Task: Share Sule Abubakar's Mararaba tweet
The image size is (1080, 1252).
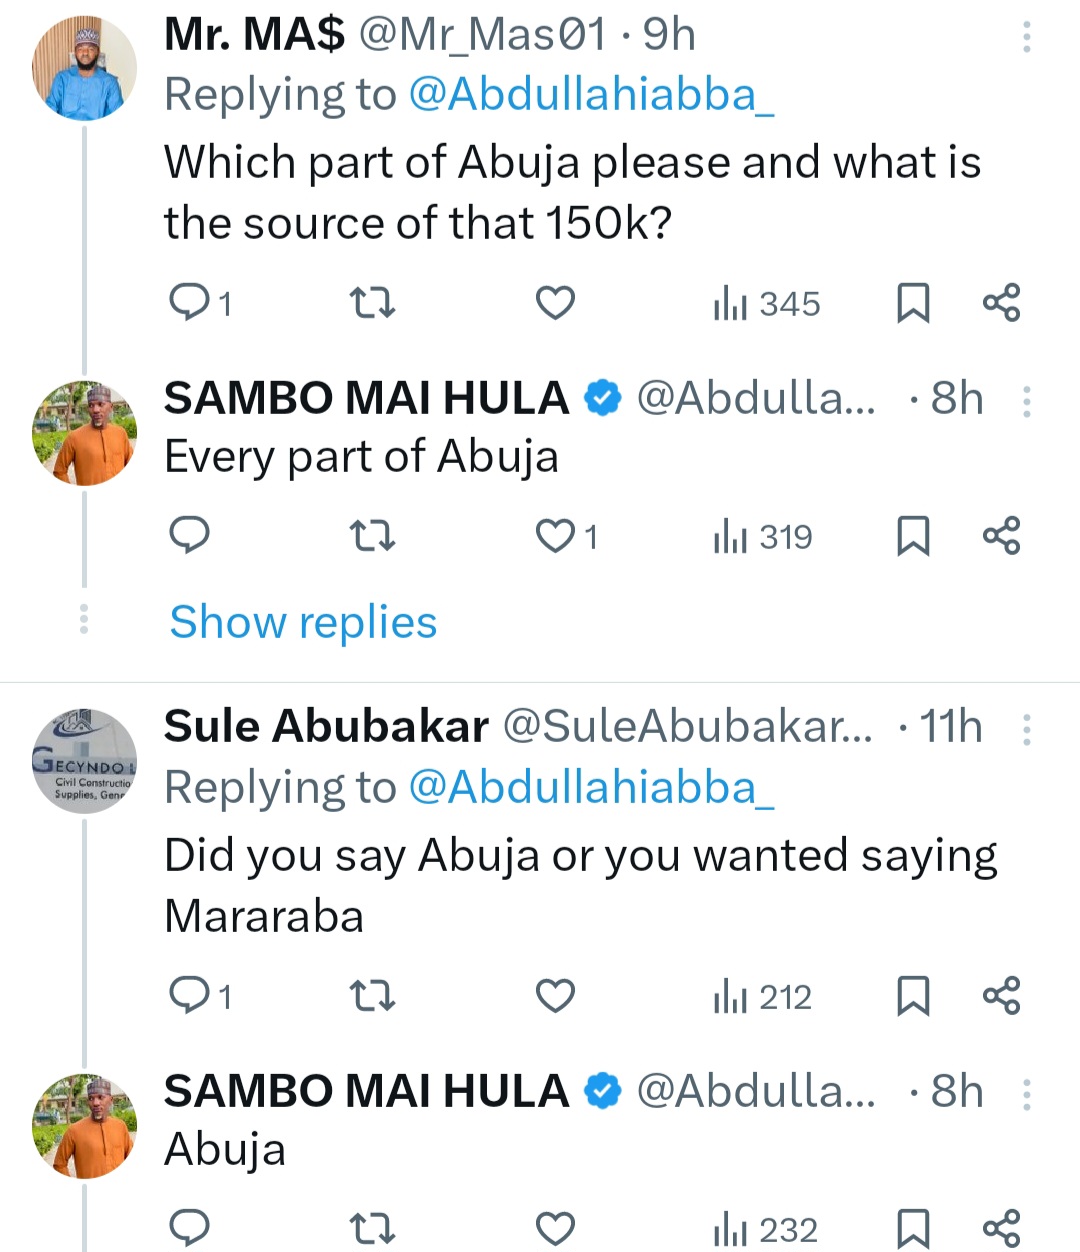Action: (1001, 996)
